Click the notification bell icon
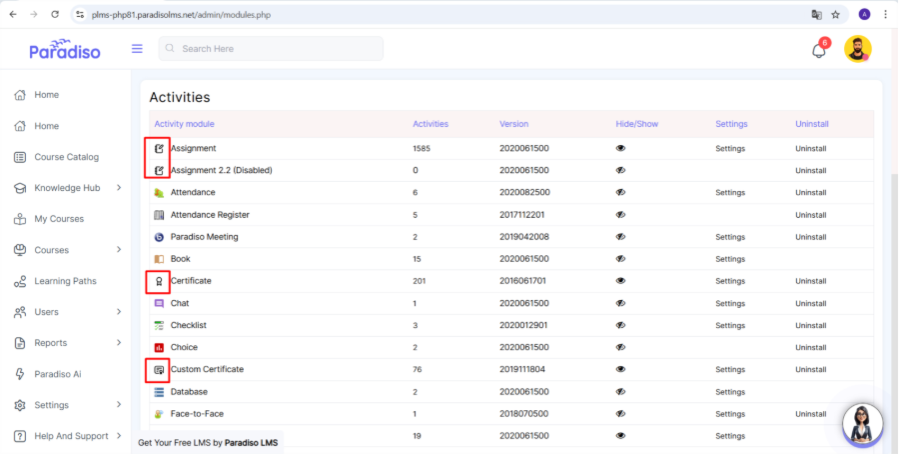 (x=818, y=50)
